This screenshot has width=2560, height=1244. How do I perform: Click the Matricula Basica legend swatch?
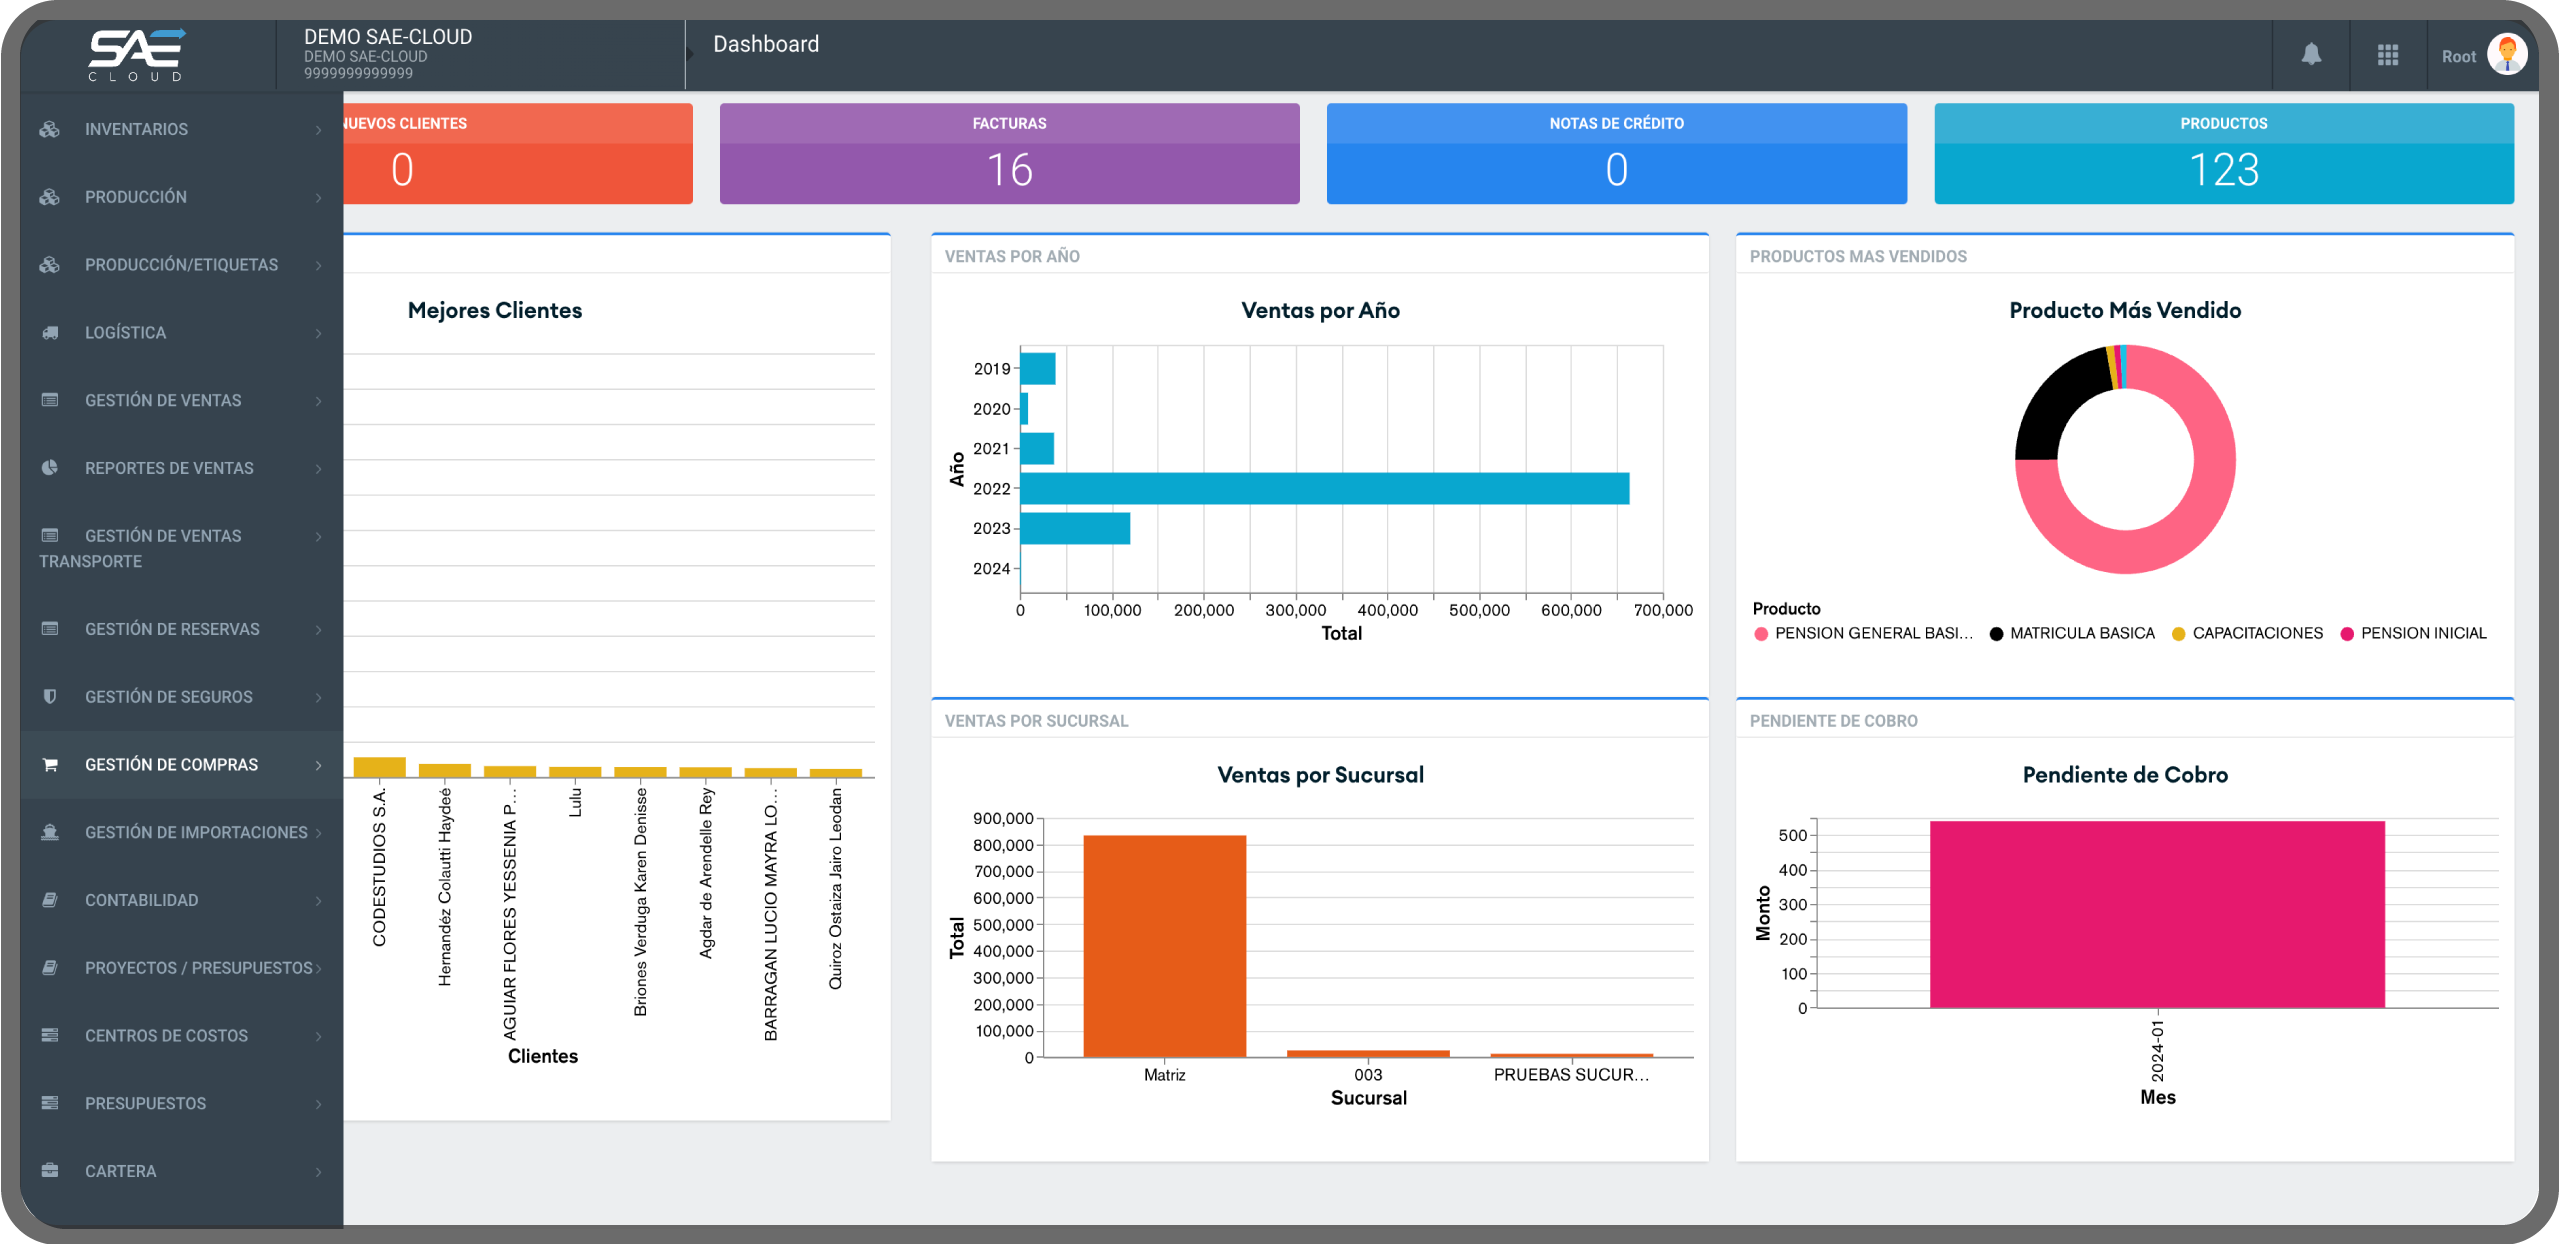click(1996, 634)
